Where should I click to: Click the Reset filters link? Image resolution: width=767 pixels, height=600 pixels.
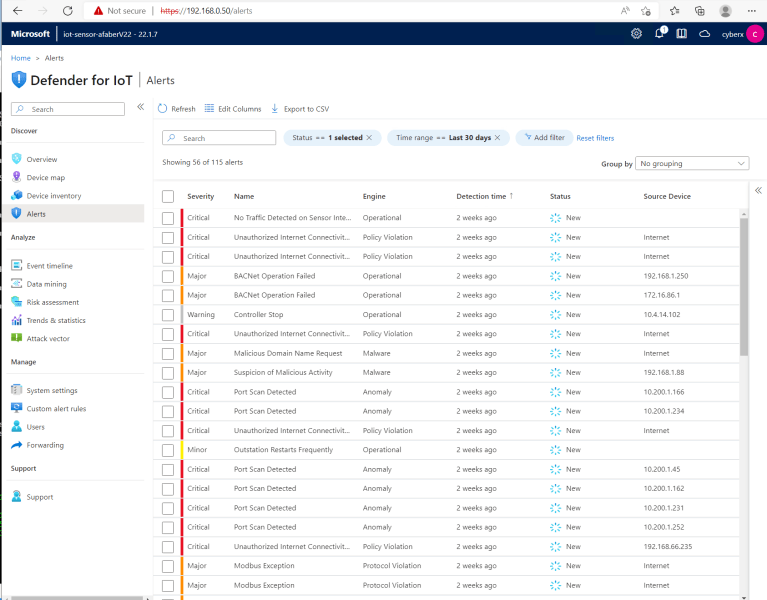pos(595,138)
